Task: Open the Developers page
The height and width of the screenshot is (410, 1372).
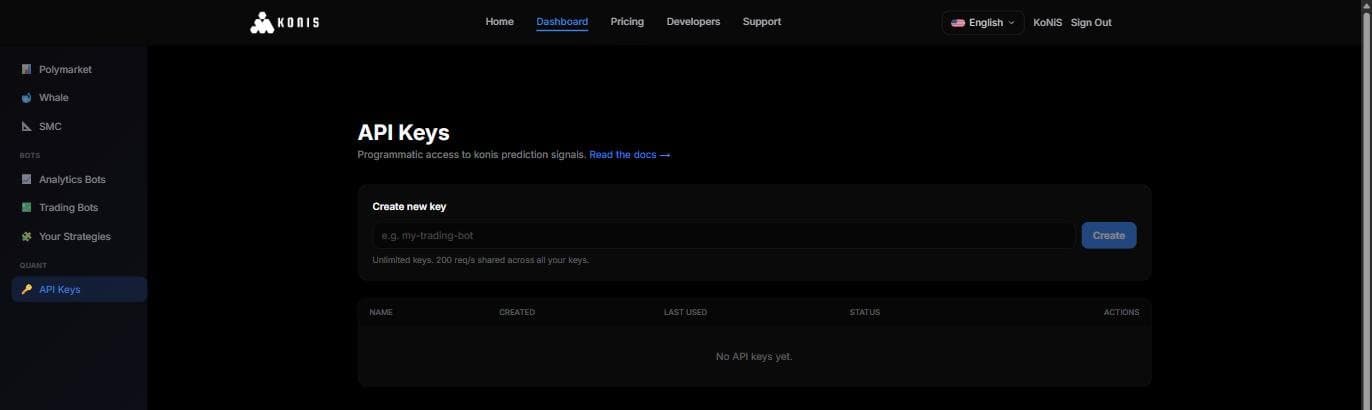Action: point(693,22)
